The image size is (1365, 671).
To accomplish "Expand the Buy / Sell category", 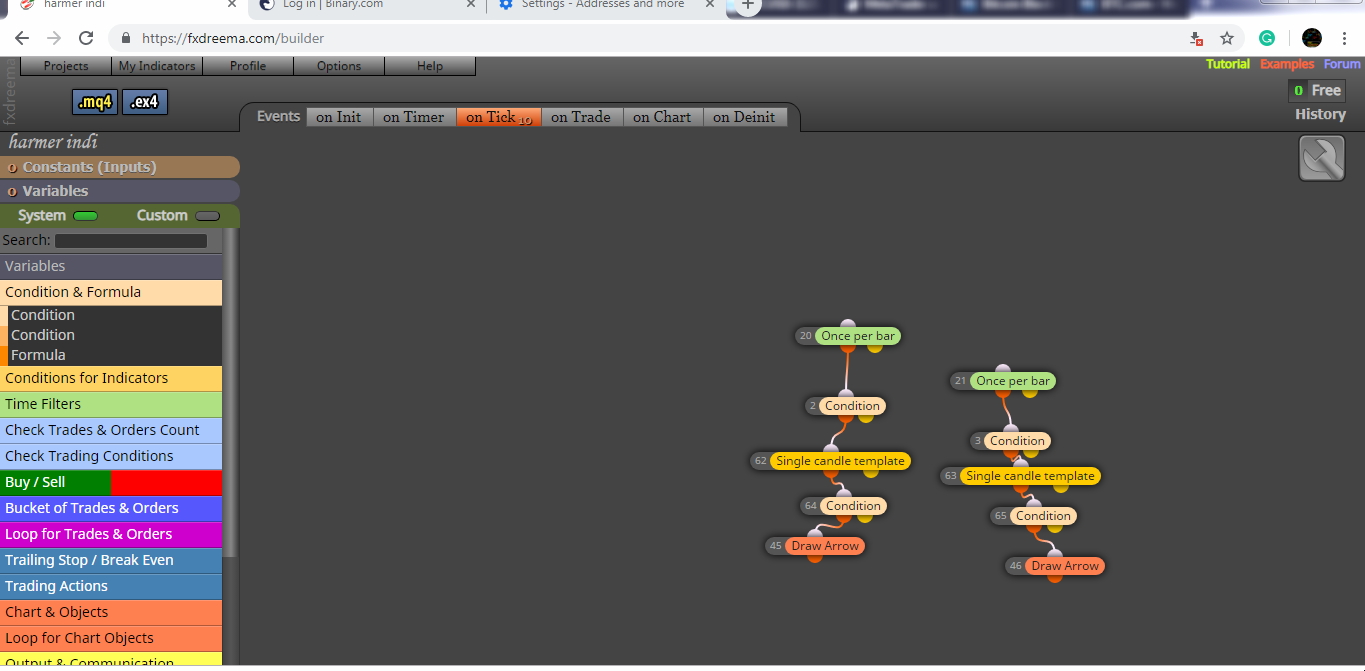I will point(111,482).
